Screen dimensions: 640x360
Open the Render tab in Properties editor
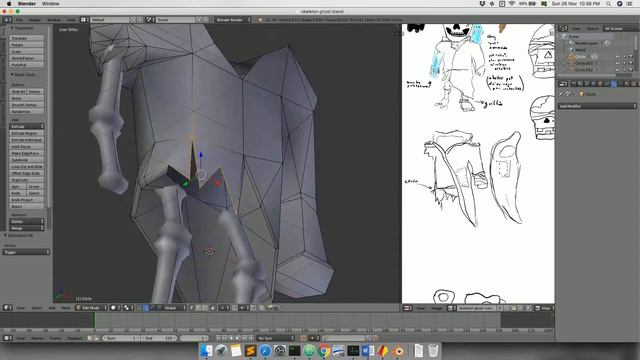coord(573,84)
